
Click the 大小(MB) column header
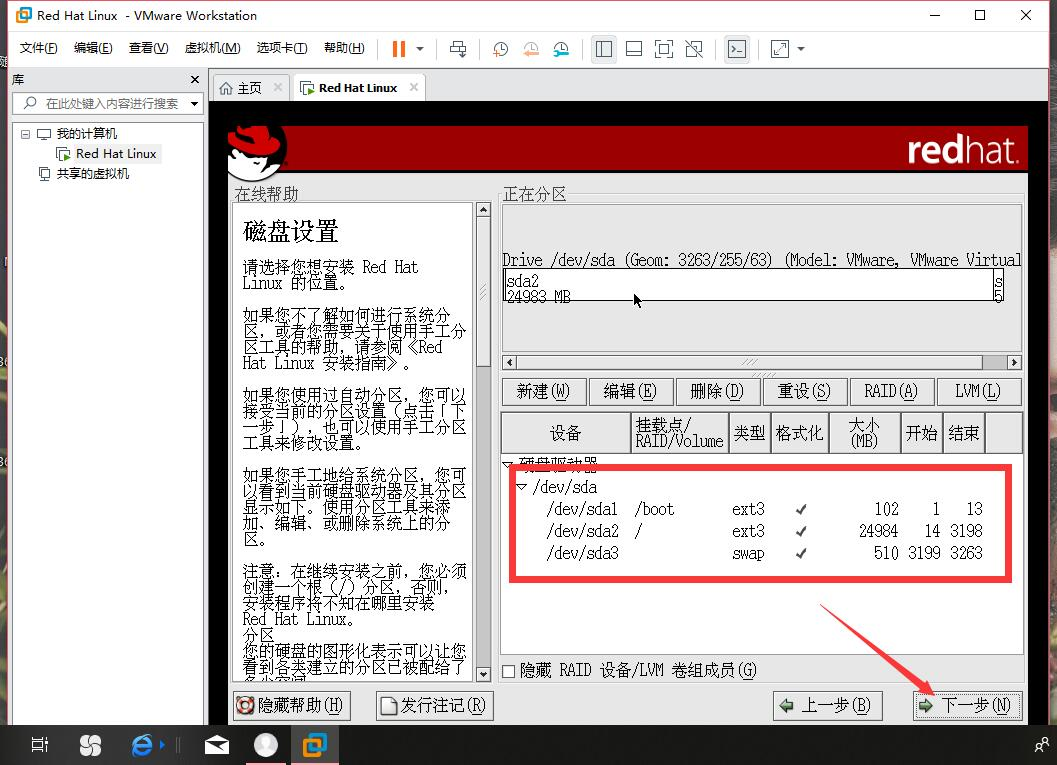[x=864, y=433]
